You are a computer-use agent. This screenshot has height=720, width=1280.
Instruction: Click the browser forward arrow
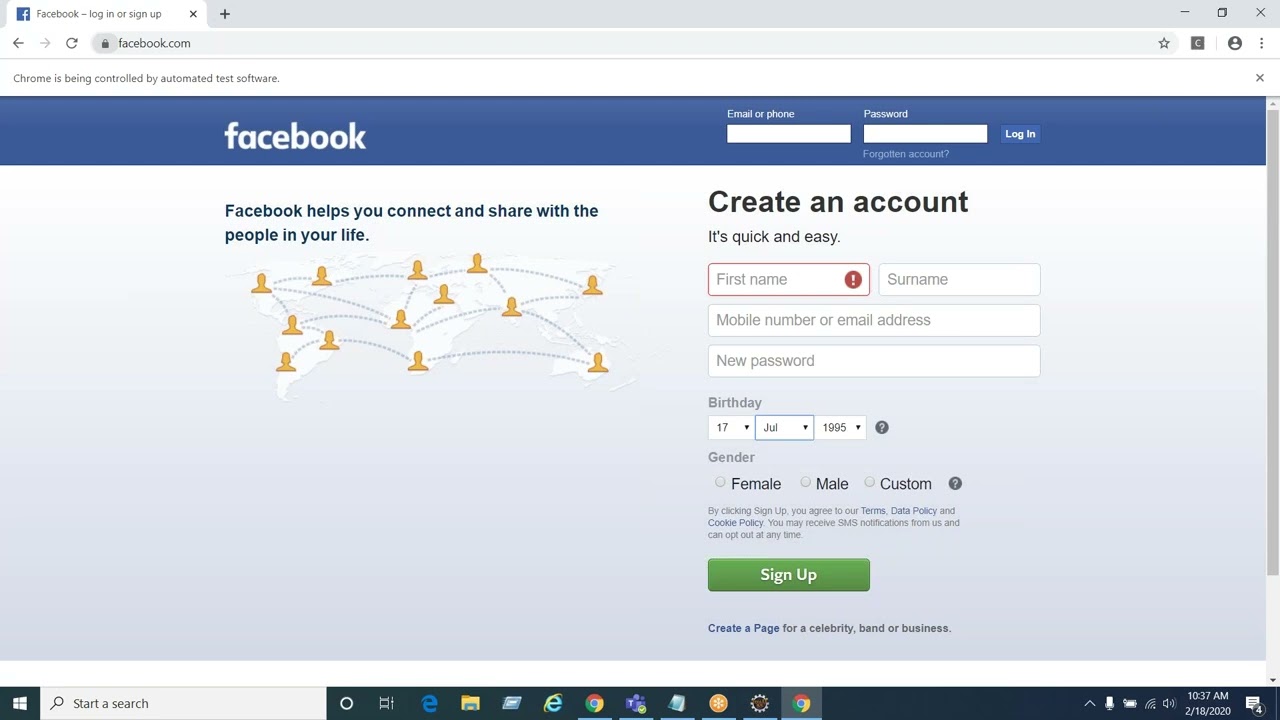(45, 43)
